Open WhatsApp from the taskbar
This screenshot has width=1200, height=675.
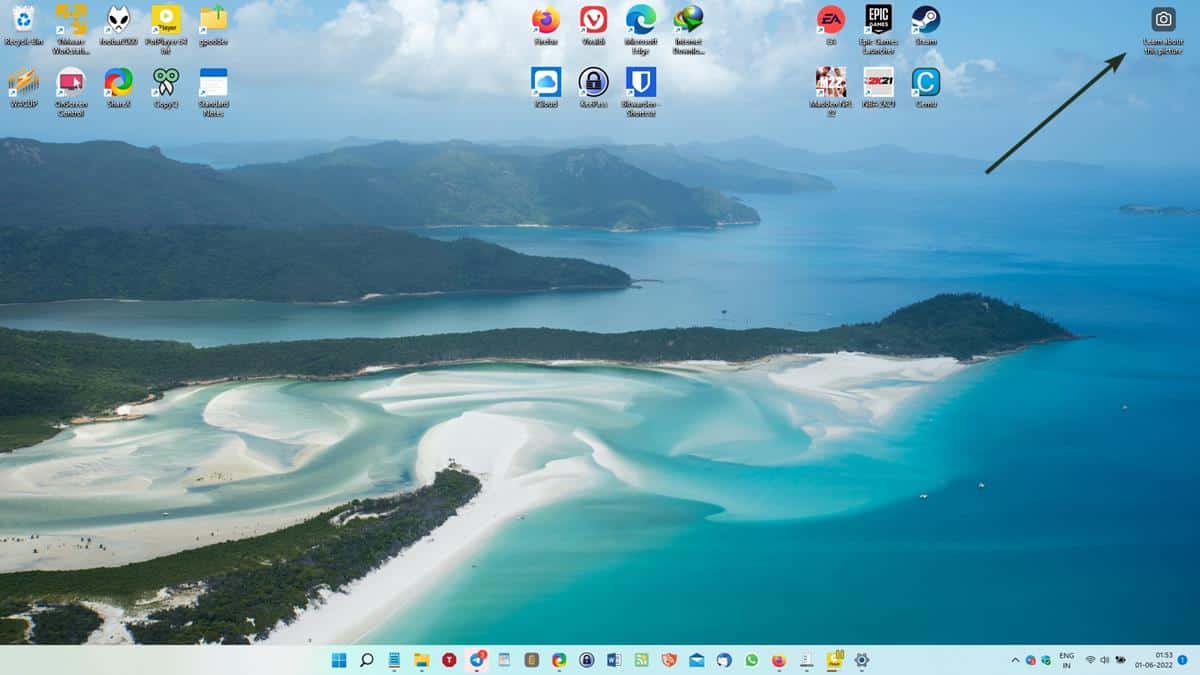751,660
